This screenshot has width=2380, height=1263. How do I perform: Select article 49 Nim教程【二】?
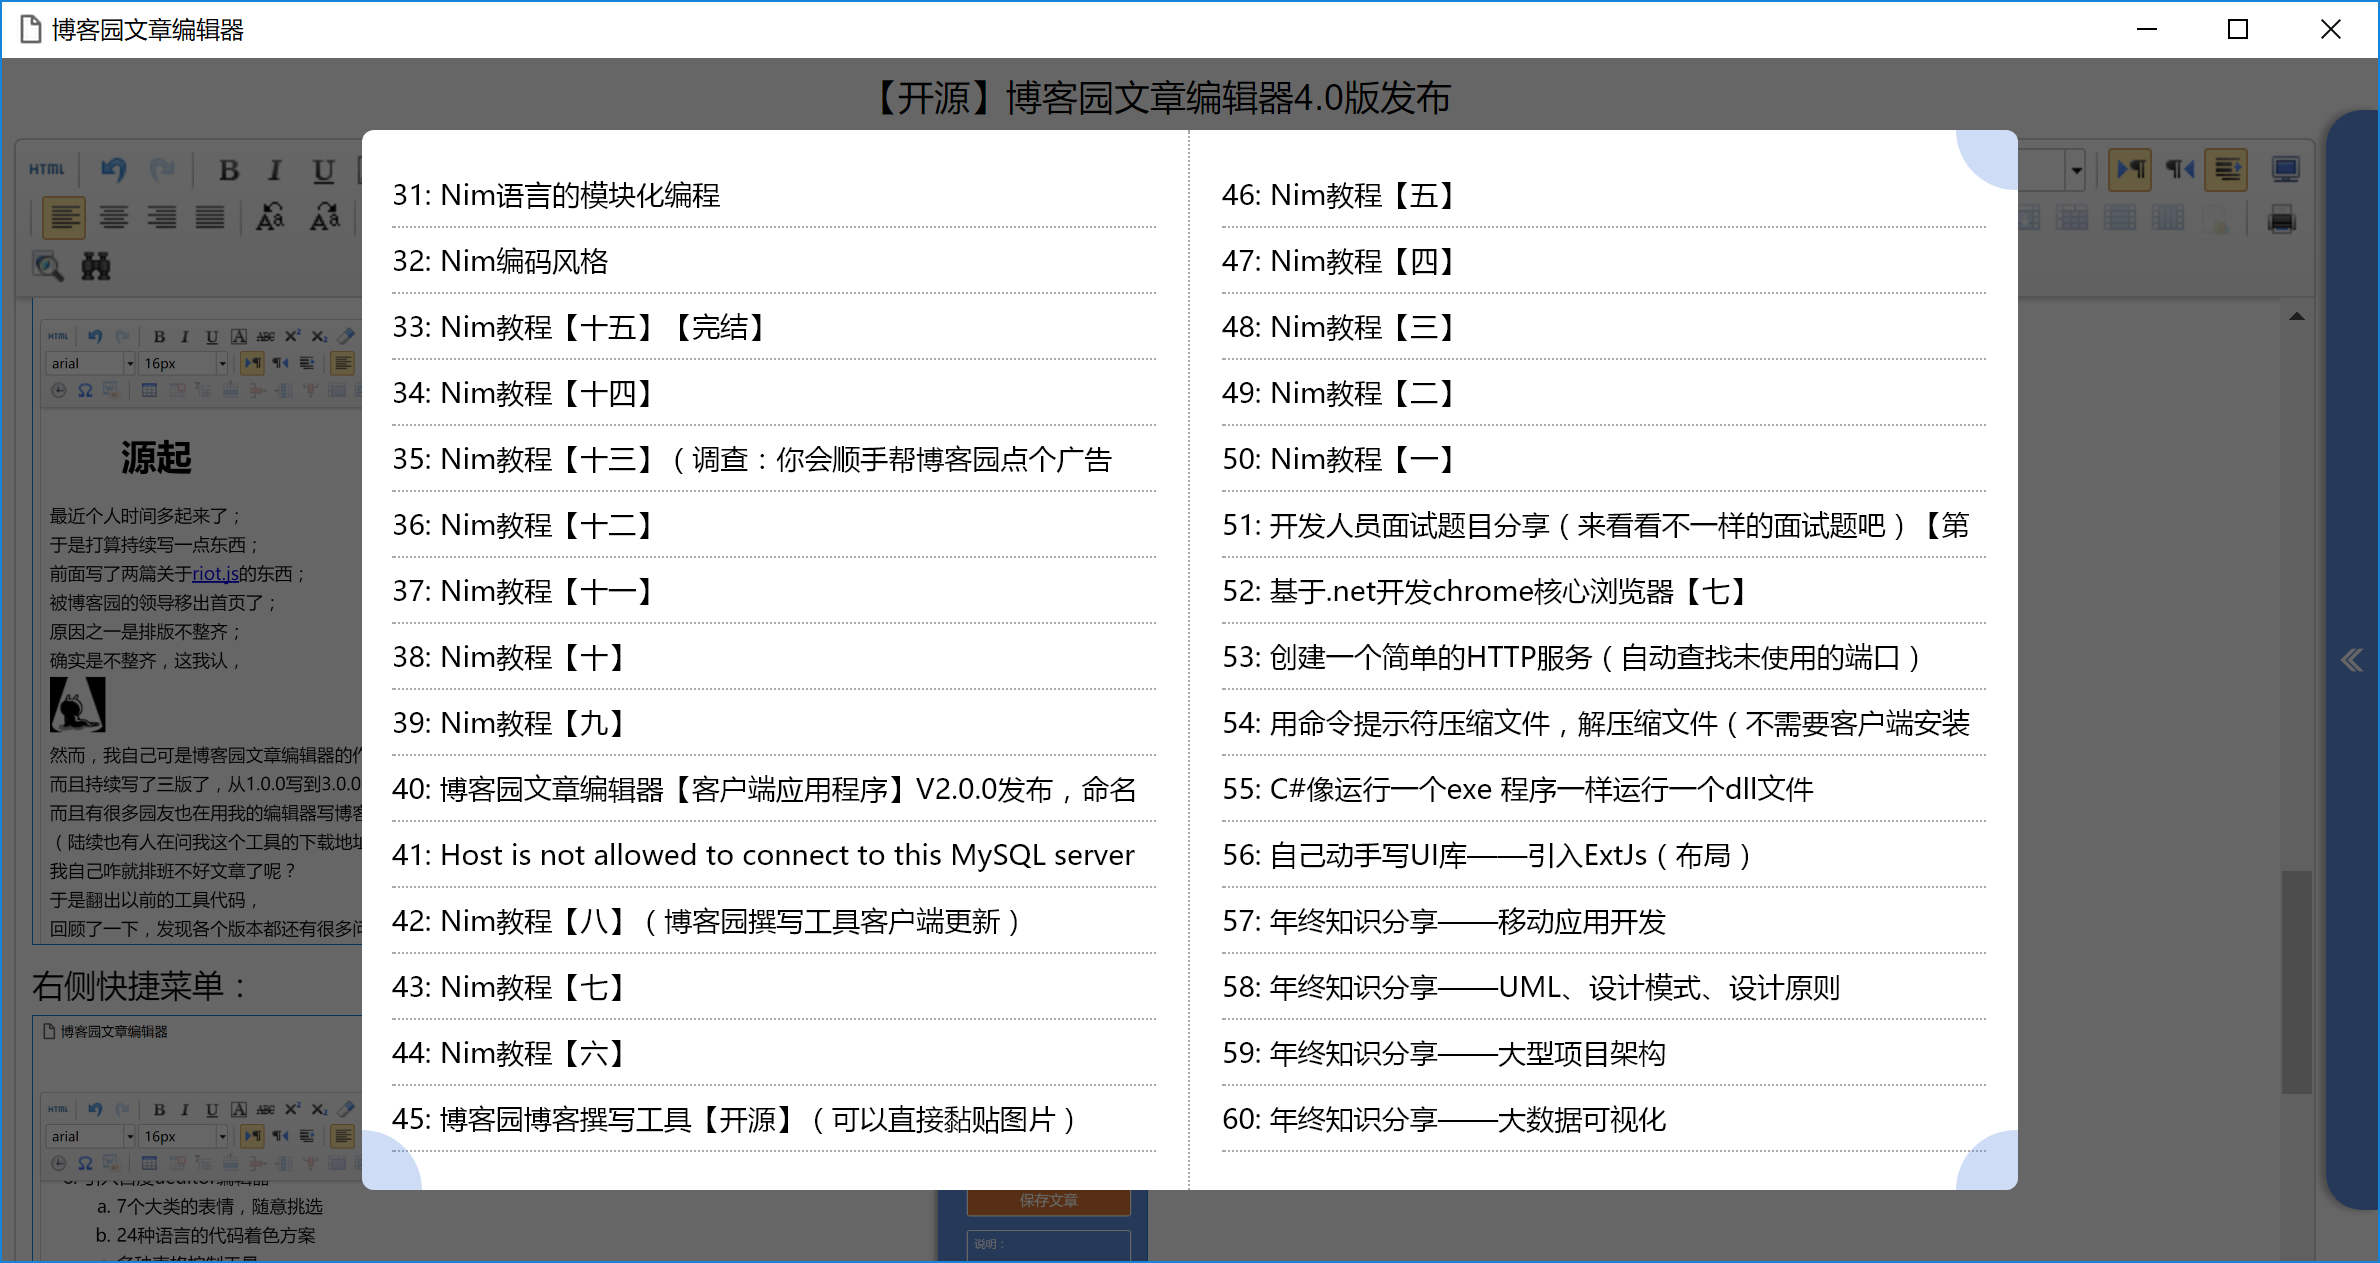(1604, 393)
